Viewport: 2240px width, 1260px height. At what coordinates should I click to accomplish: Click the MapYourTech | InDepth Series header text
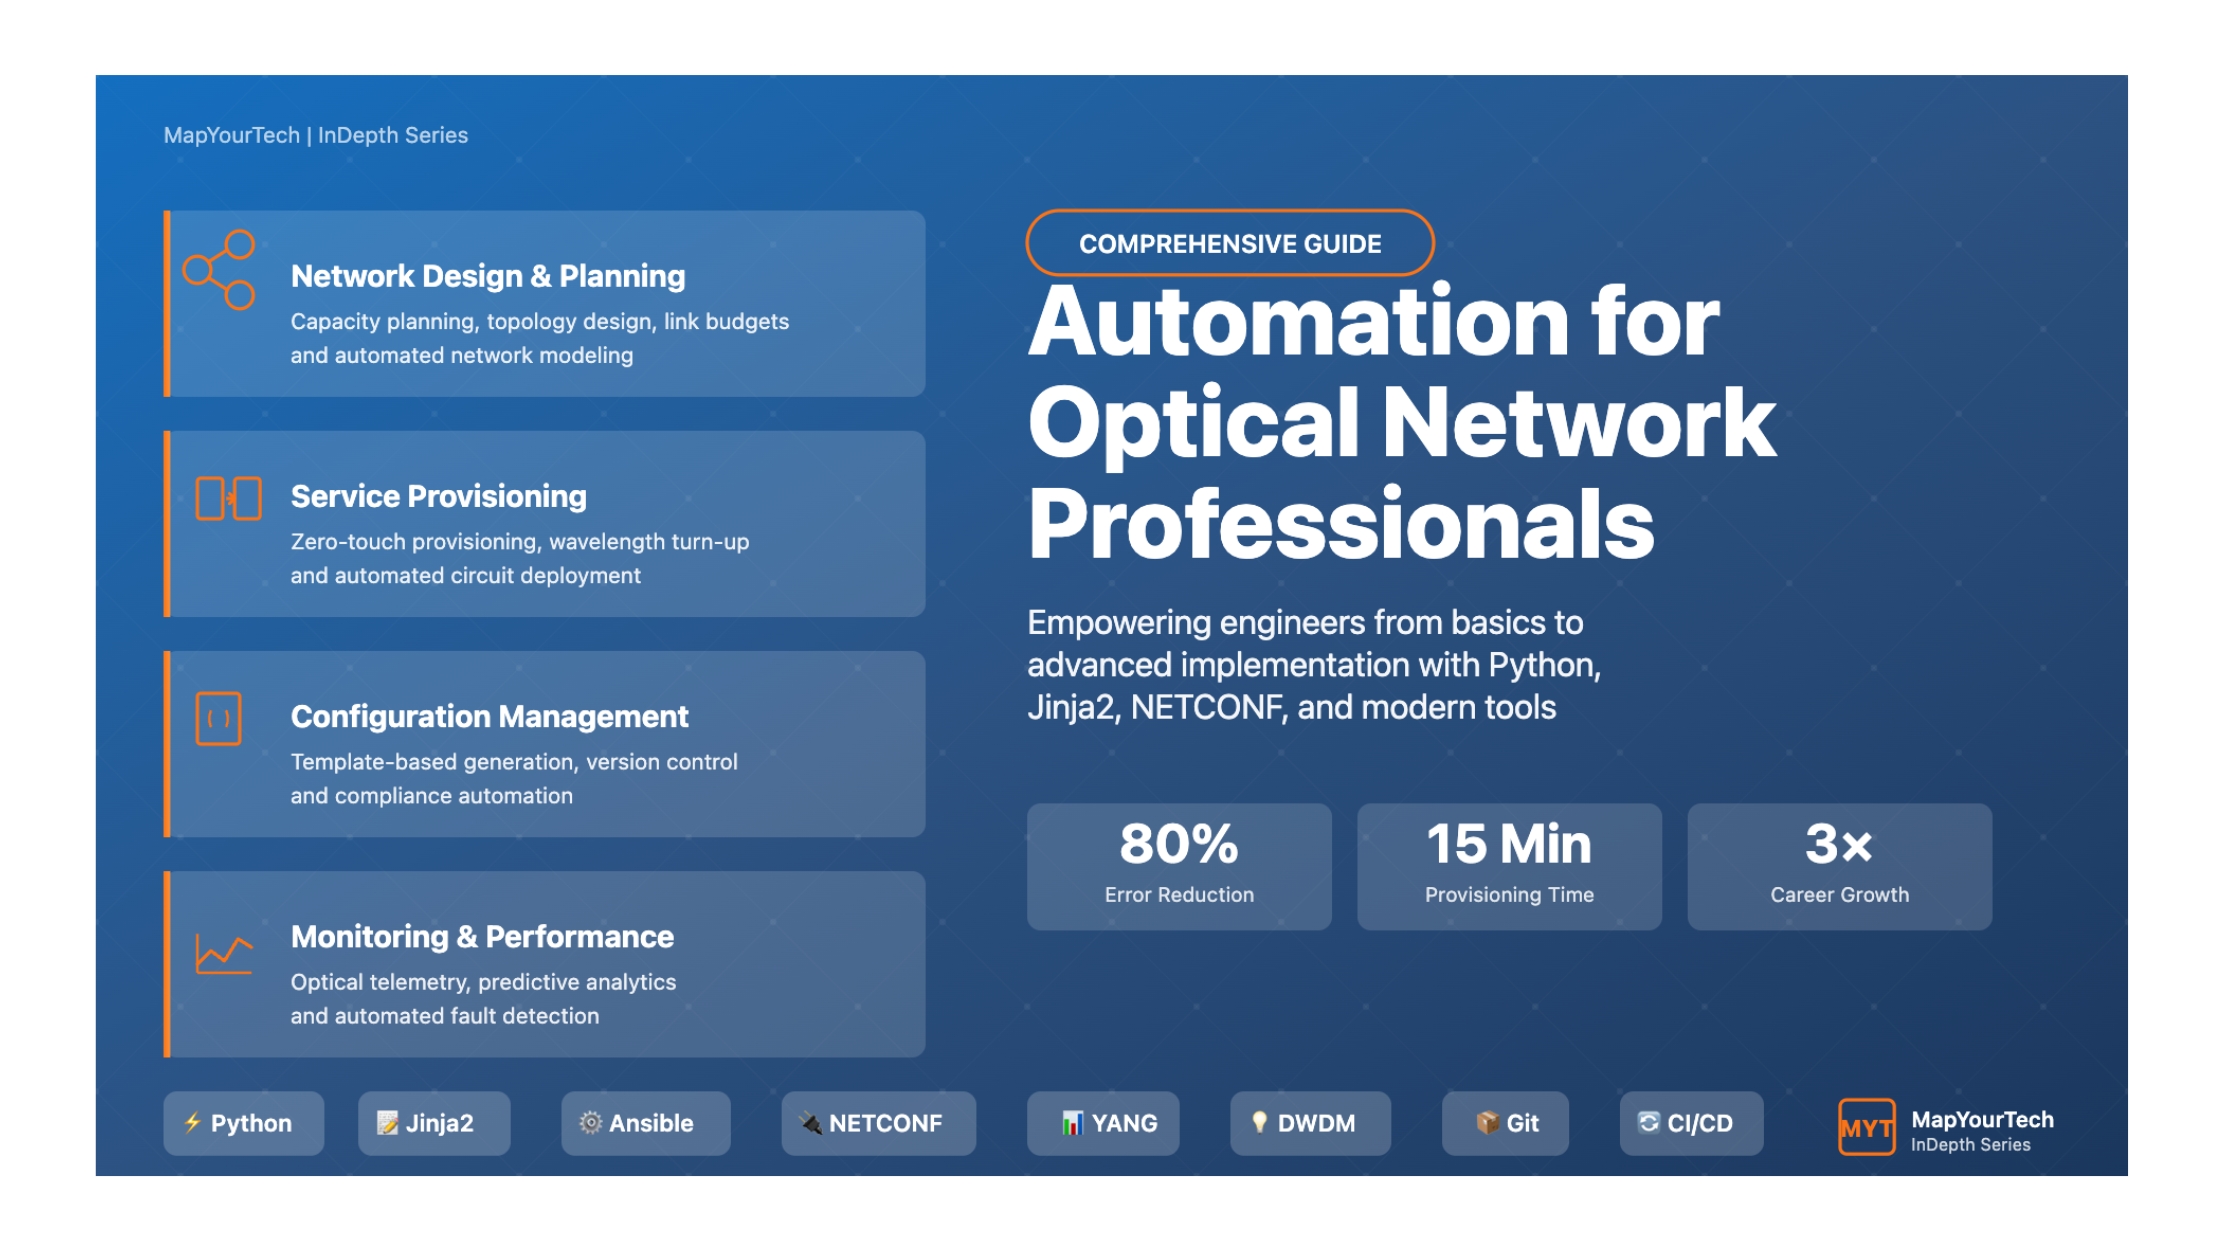click(x=316, y=135)
